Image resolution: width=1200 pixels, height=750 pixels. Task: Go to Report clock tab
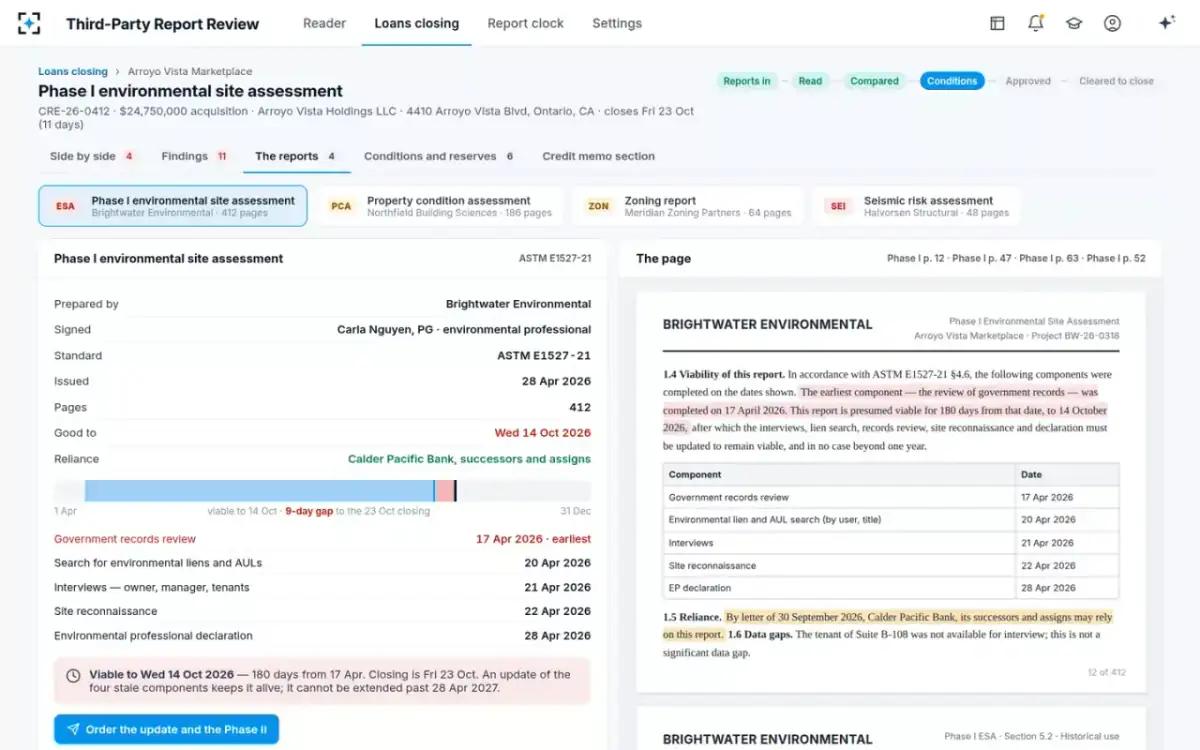[x=525, y=23]
